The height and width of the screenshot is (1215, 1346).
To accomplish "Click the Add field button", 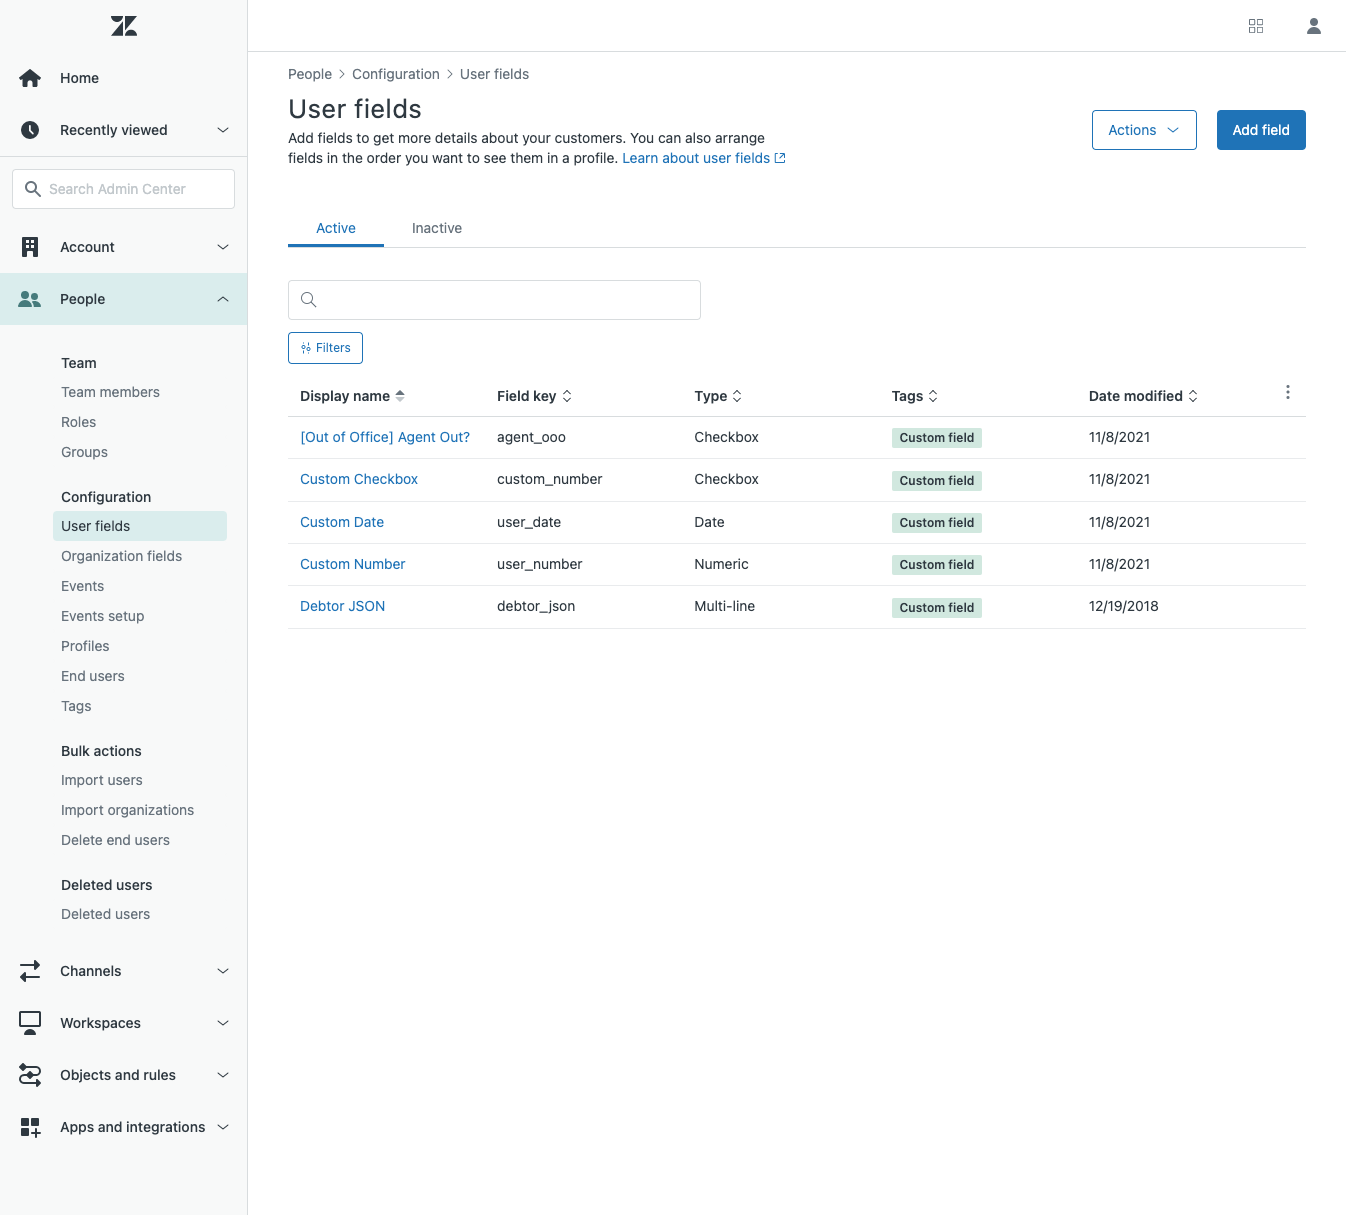I will tap(1260, 130).
